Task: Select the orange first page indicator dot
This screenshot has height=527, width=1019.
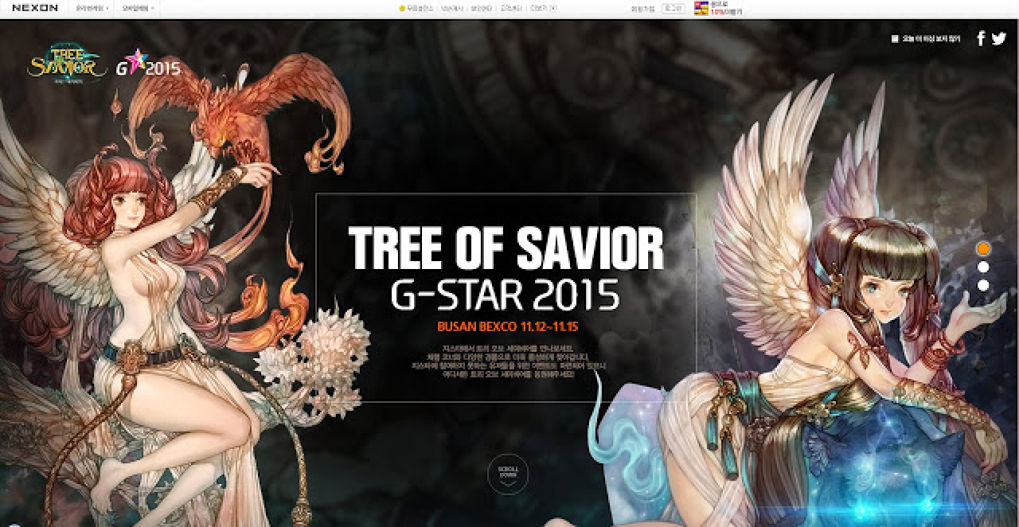Action: (983, 248)
